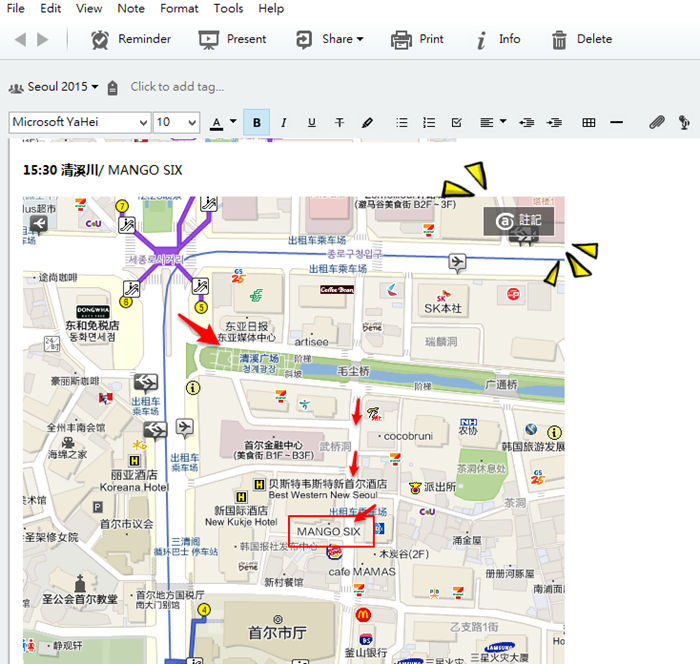The image size is (700, 664).
Task: Open the Help menu
Action: pyautogui.click(x=271, y=8)
